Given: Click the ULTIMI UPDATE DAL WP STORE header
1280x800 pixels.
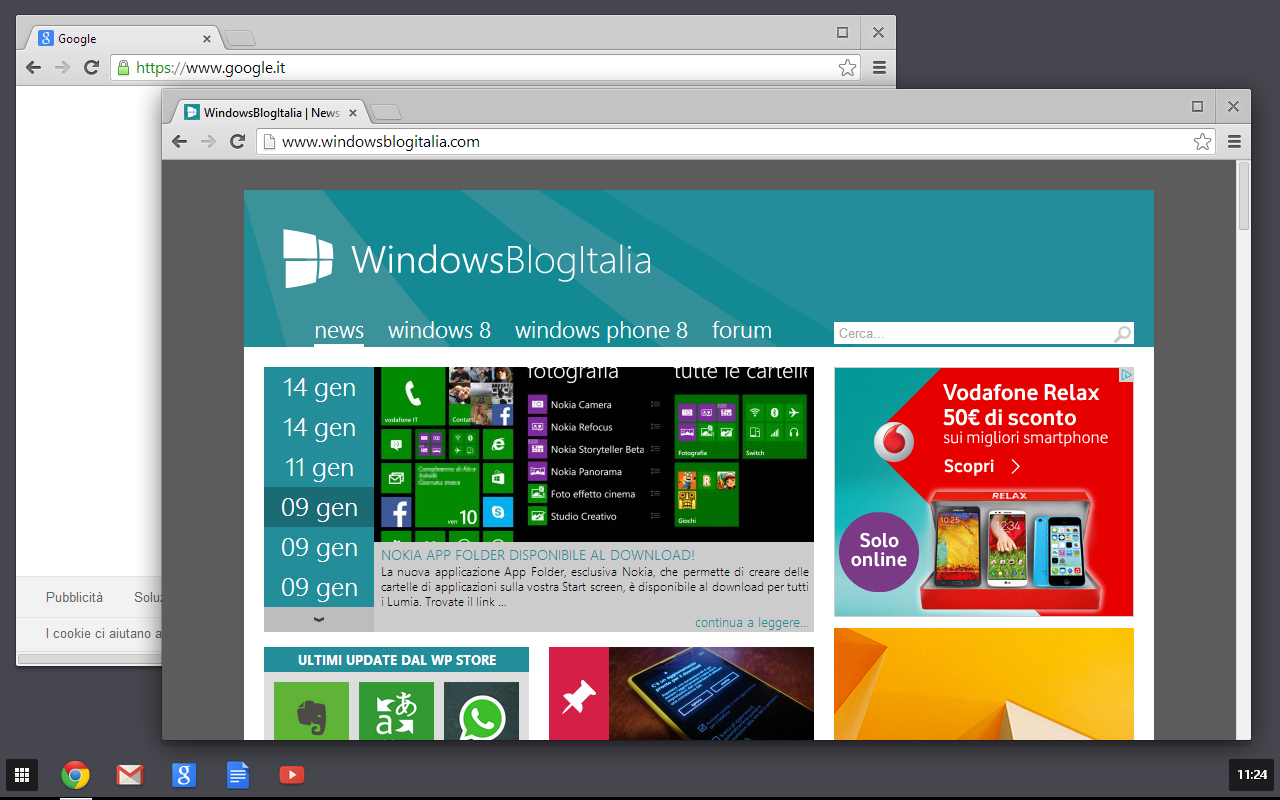Looking at the screenshot, I should [396, 660].
